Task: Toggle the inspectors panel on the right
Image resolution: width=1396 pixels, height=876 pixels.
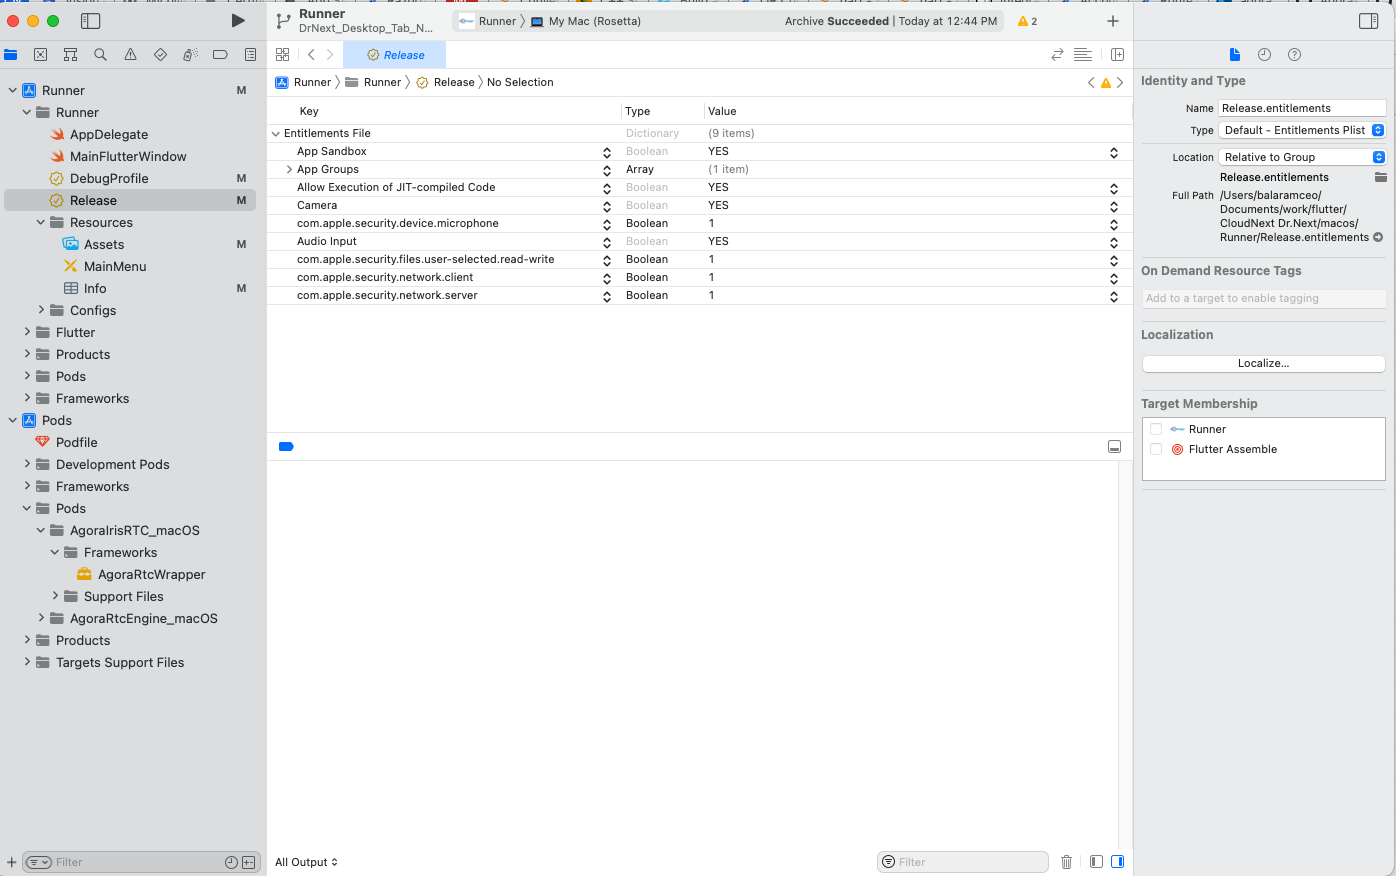Action: pos(1369,20)
